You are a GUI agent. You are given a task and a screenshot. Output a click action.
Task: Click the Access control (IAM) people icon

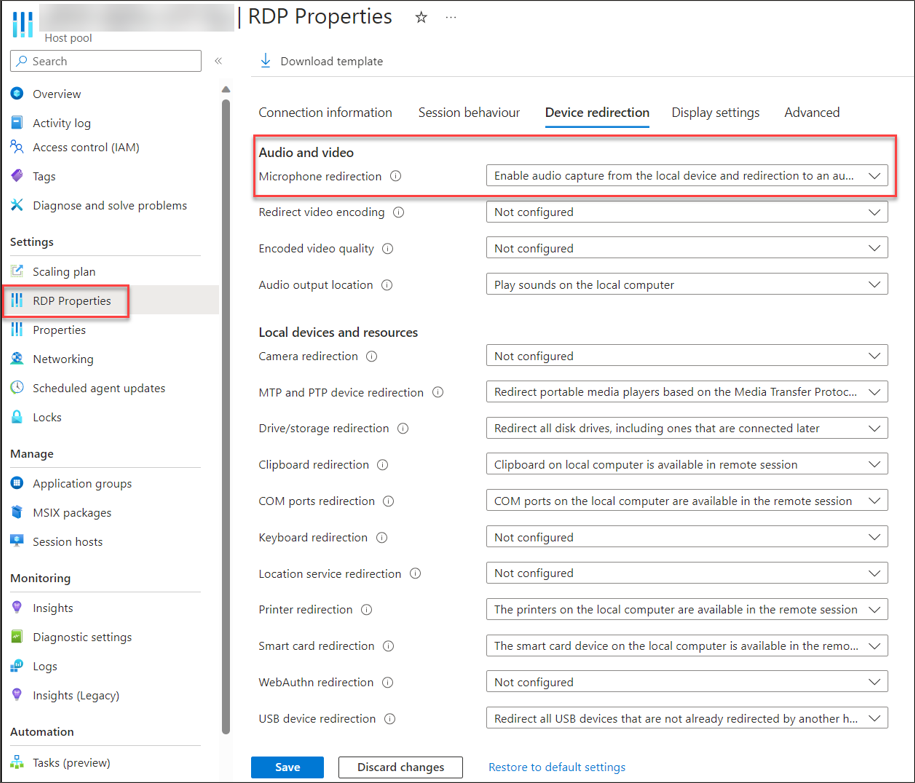[17, 147]
